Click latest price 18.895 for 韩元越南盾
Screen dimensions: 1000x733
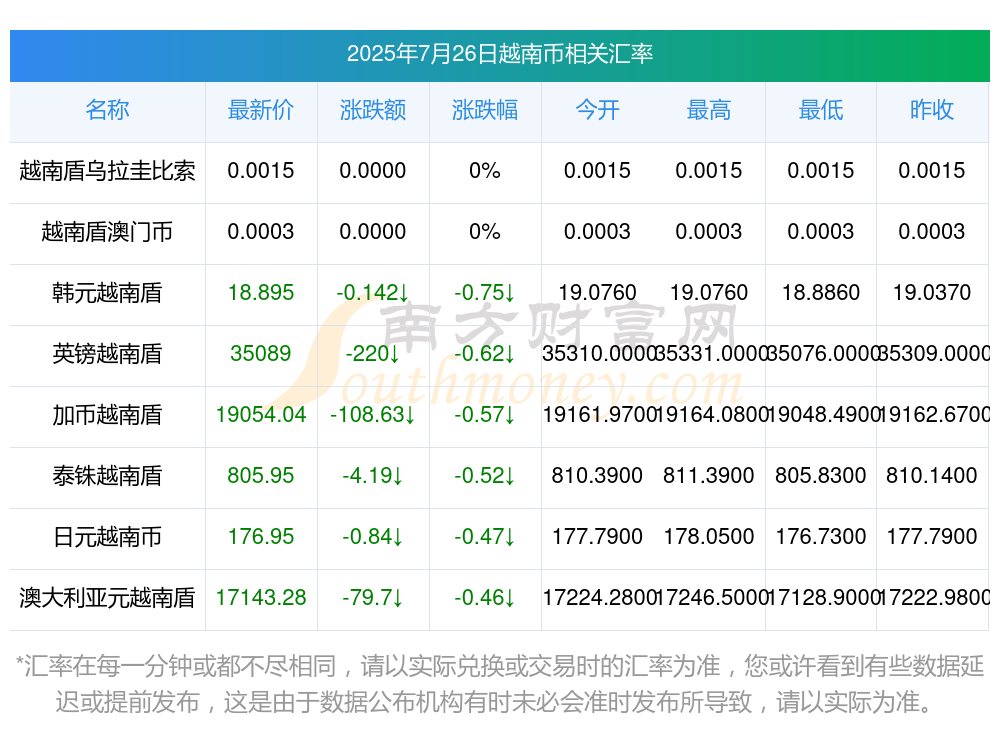click(x=261, y=293)
